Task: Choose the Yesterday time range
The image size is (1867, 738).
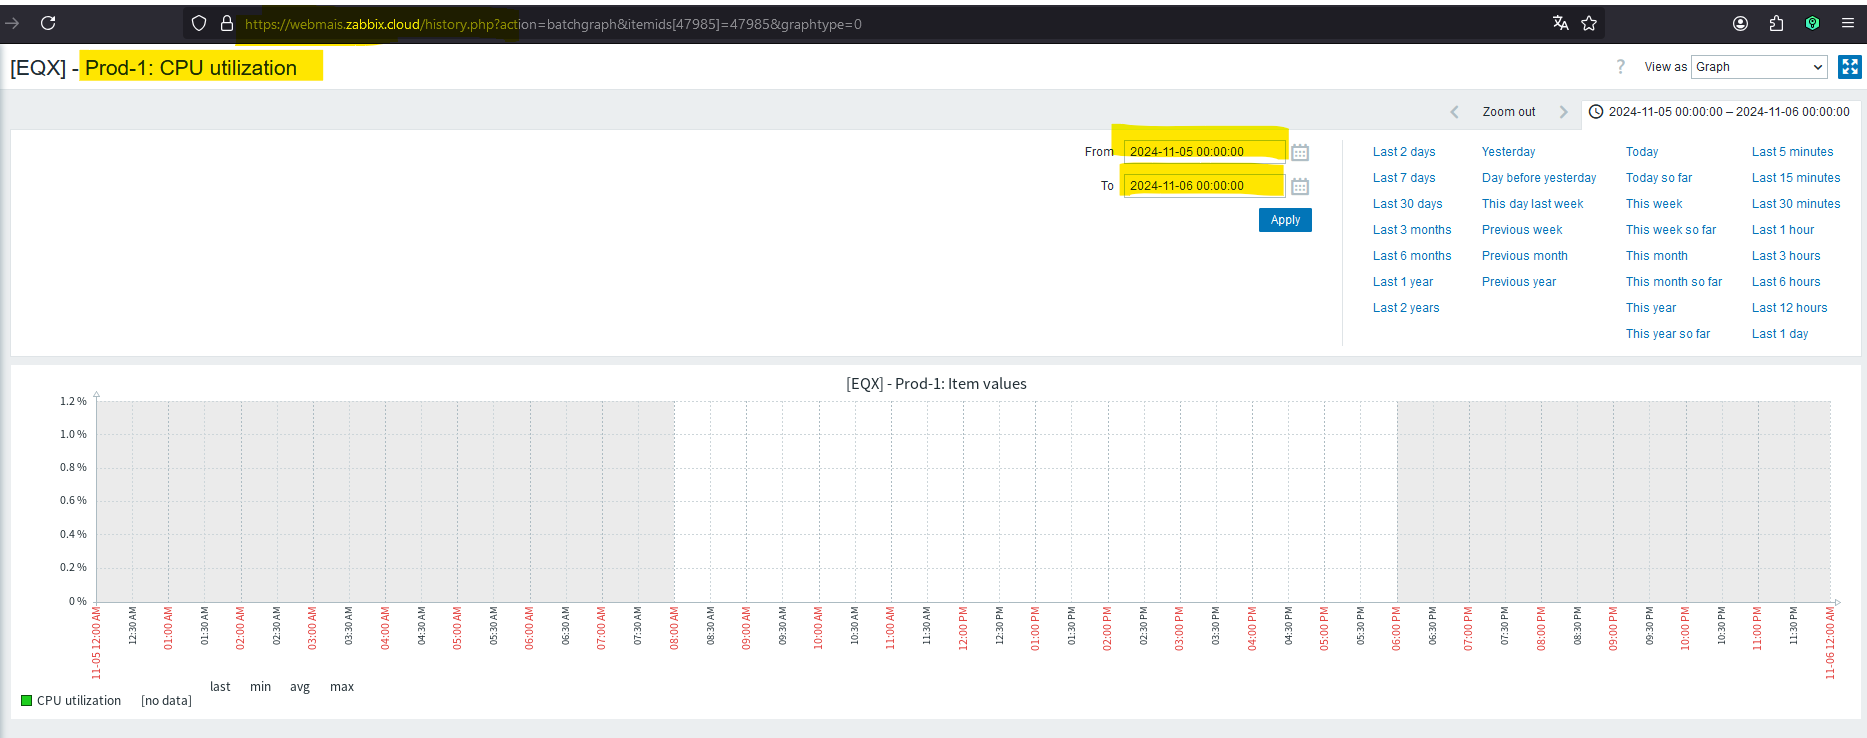Action: [x=1508, y=152]
